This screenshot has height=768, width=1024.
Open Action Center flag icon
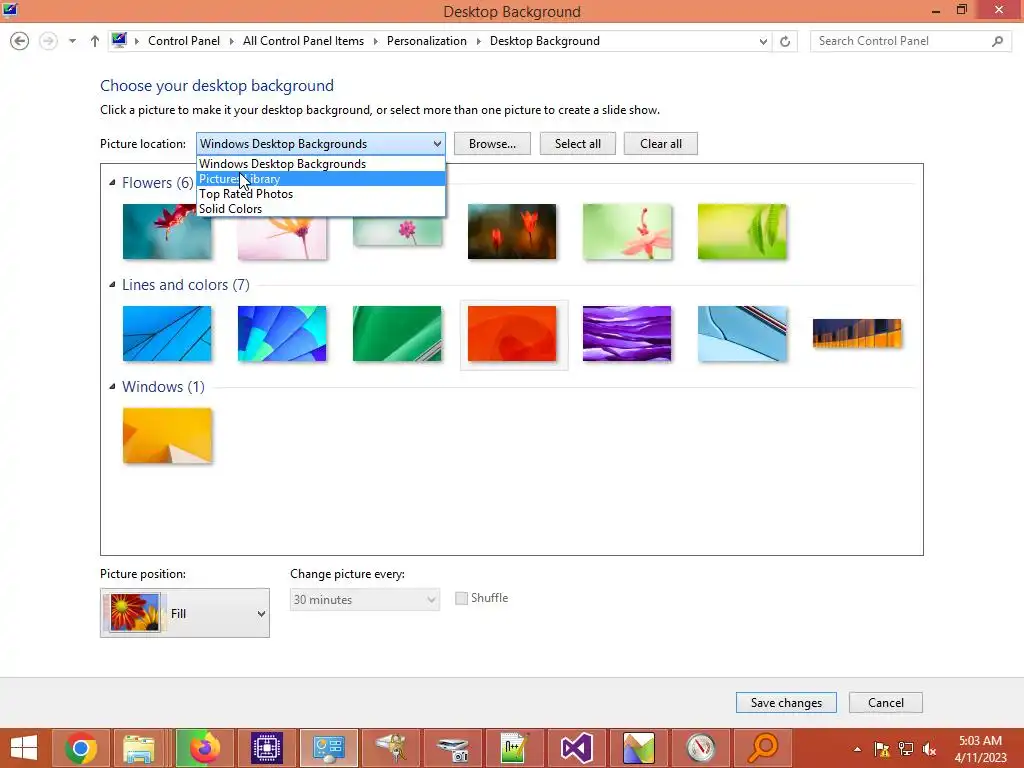click(882, 749)
